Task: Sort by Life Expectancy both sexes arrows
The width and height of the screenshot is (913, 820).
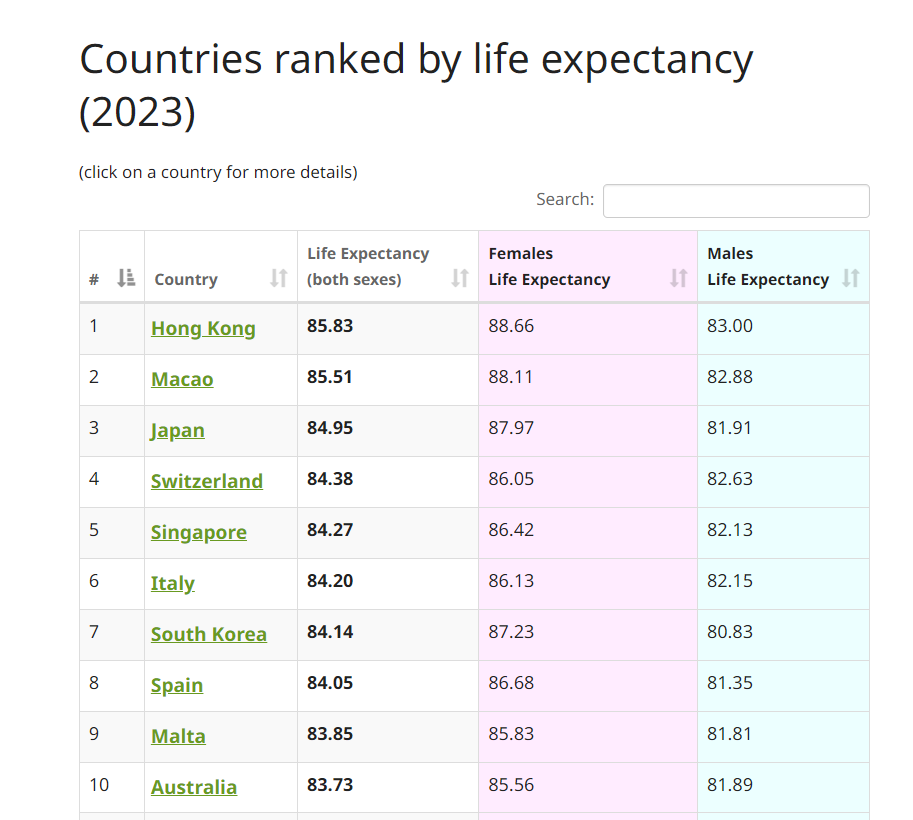Action: tap(460, 278)
